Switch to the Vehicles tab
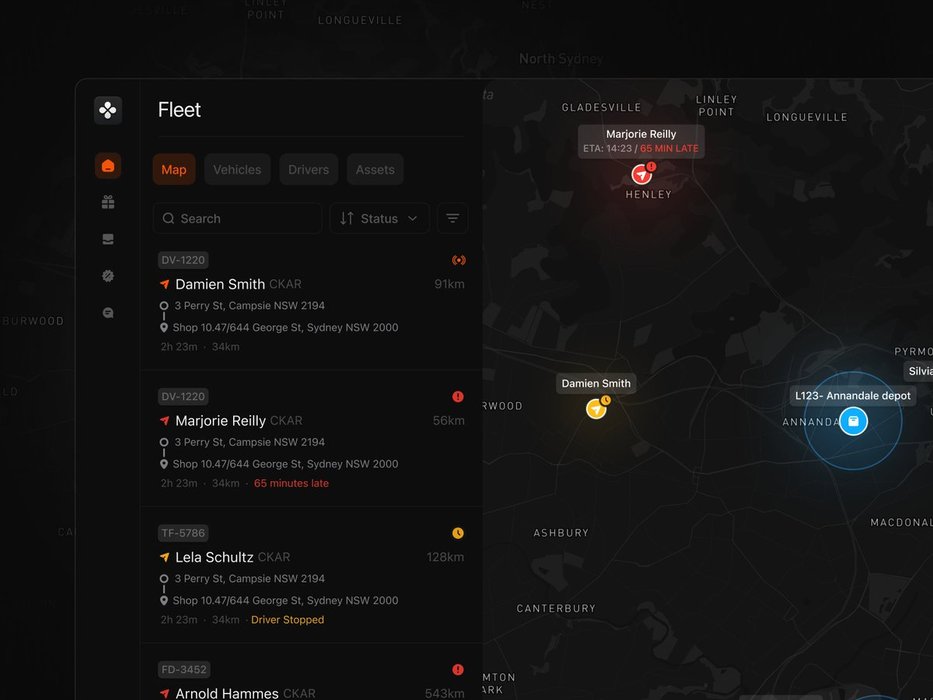Screen dimensions: 933x700 point(237,170)
